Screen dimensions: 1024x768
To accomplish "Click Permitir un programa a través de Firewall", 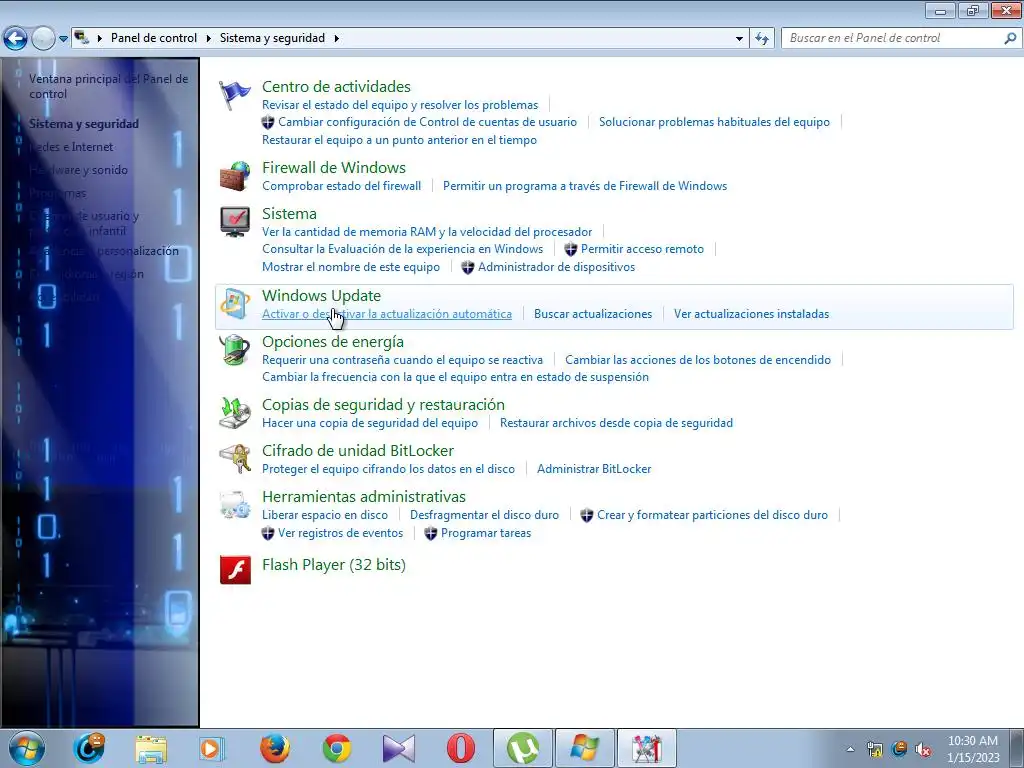I will [585, 185].
